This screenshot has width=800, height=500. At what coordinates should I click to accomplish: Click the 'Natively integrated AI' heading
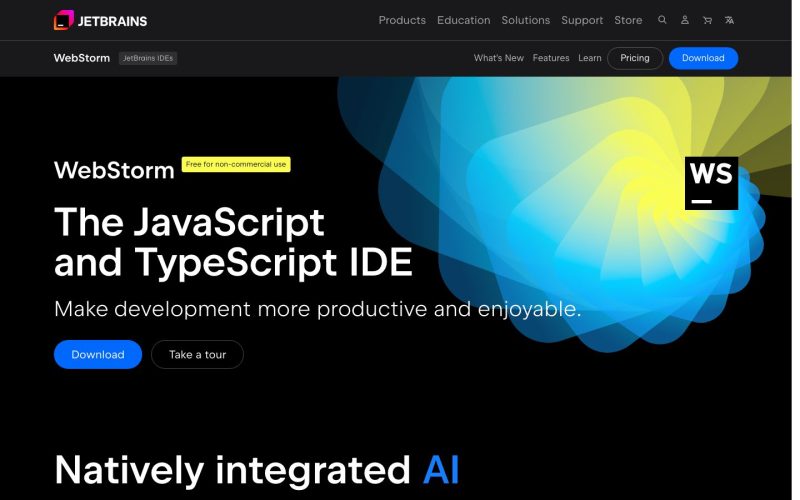coord(257,470)
